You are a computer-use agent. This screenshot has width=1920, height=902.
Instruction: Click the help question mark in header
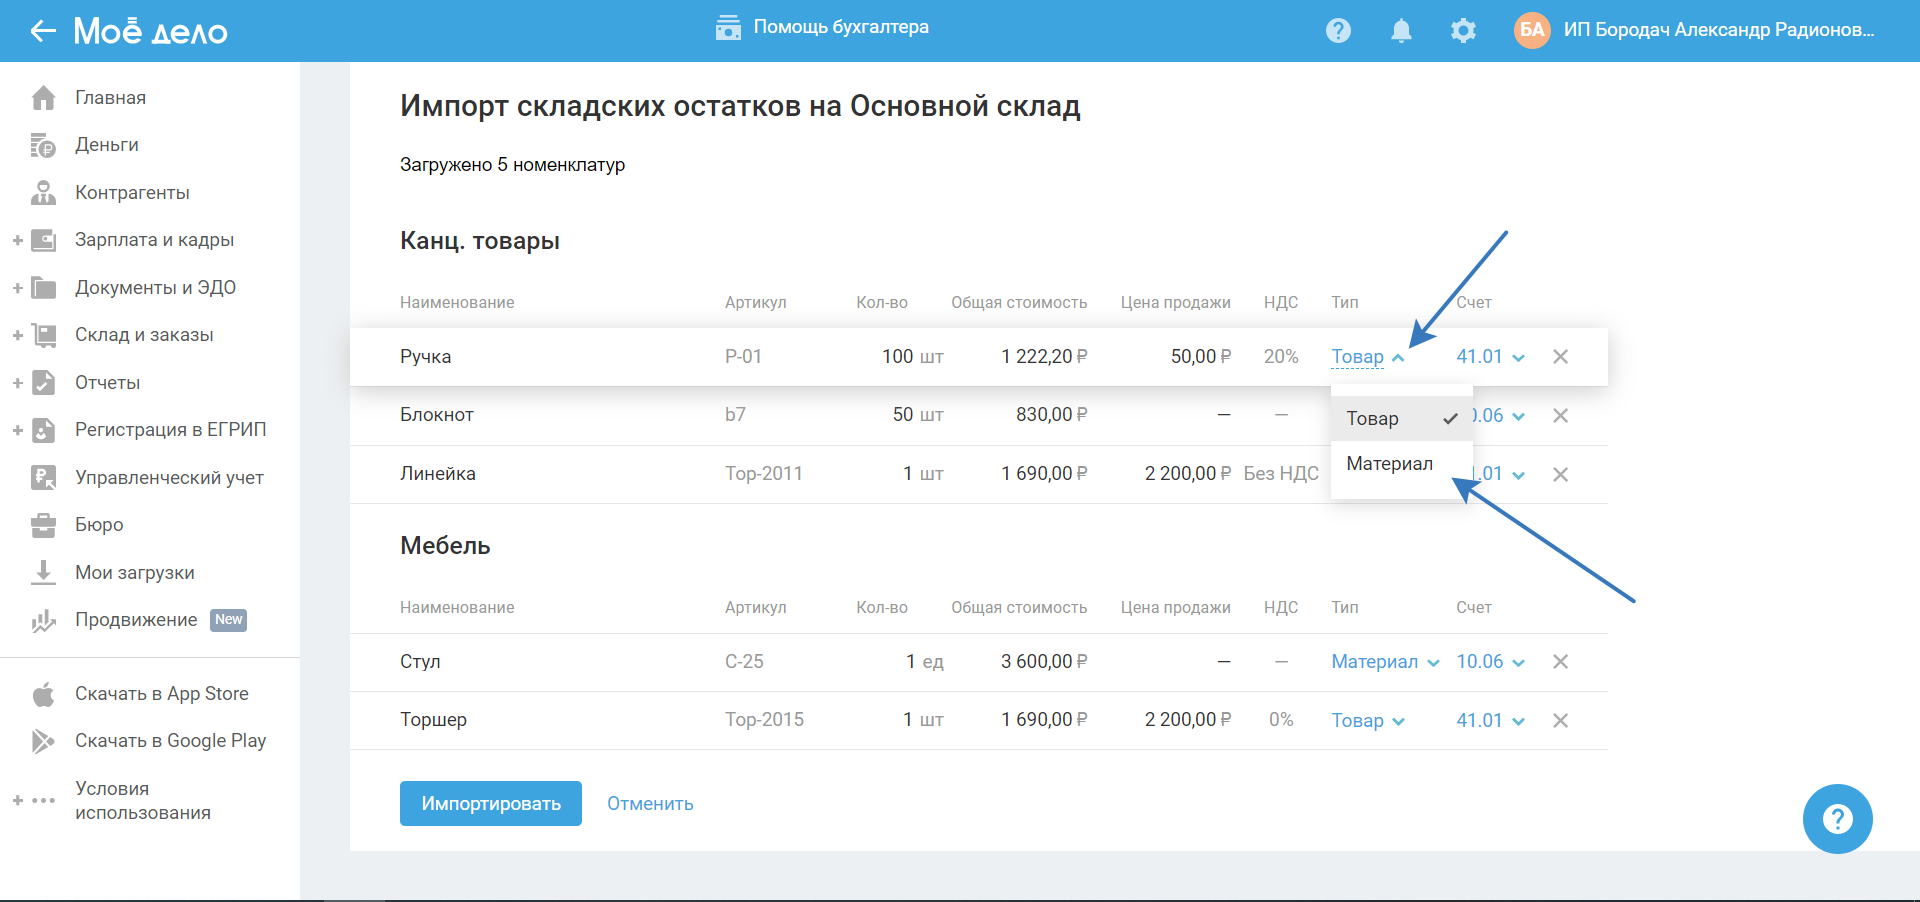coord(1338,31)
